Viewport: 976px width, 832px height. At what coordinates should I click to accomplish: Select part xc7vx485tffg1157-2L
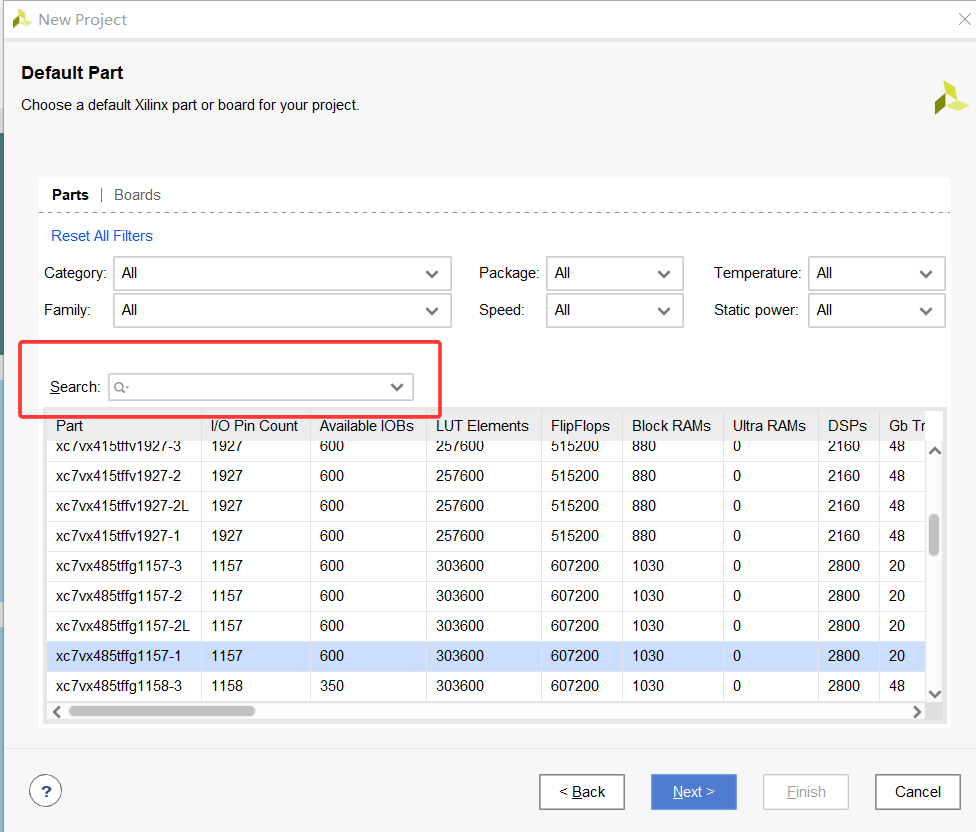coord(123,625)
